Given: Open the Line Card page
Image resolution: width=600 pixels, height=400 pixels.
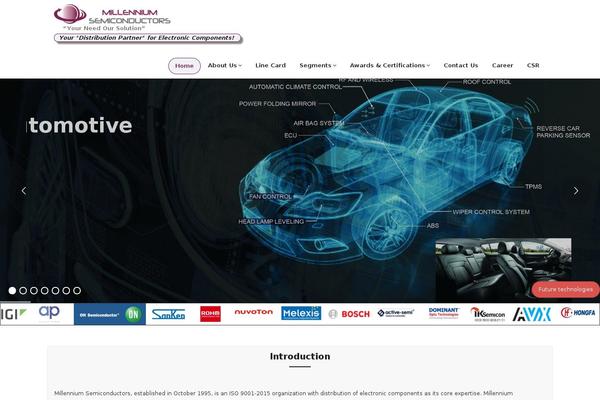Looking at the screenshot, I should click(x=271, y=65).
